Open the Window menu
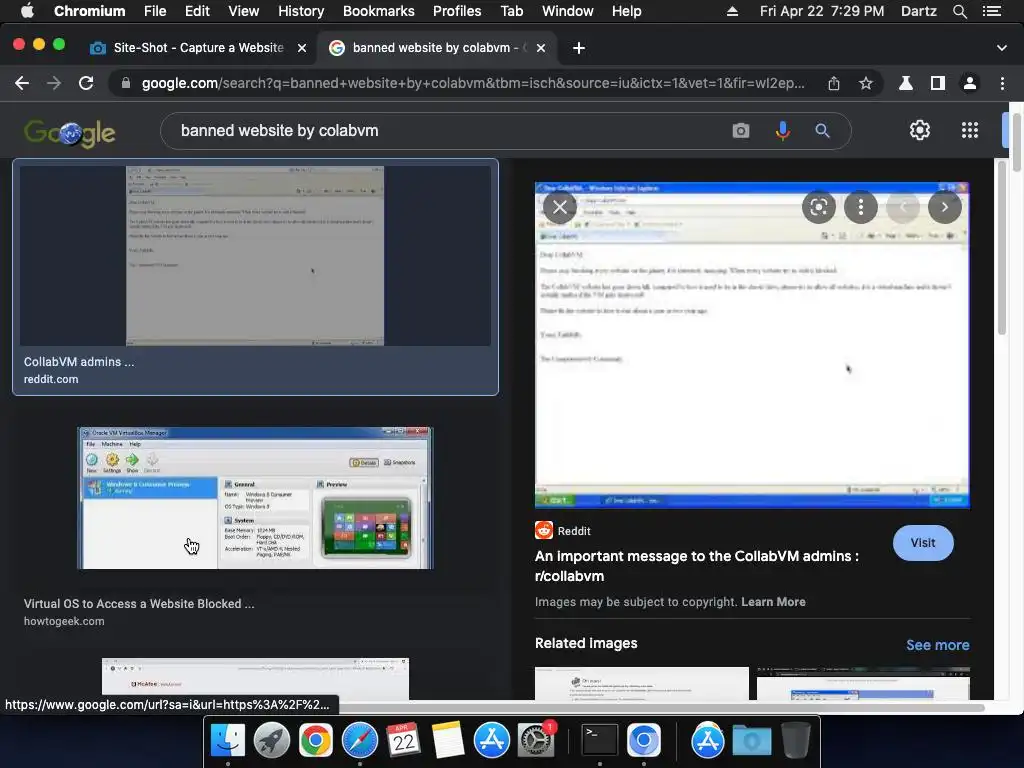1024x768 pixels. point(568,11)
